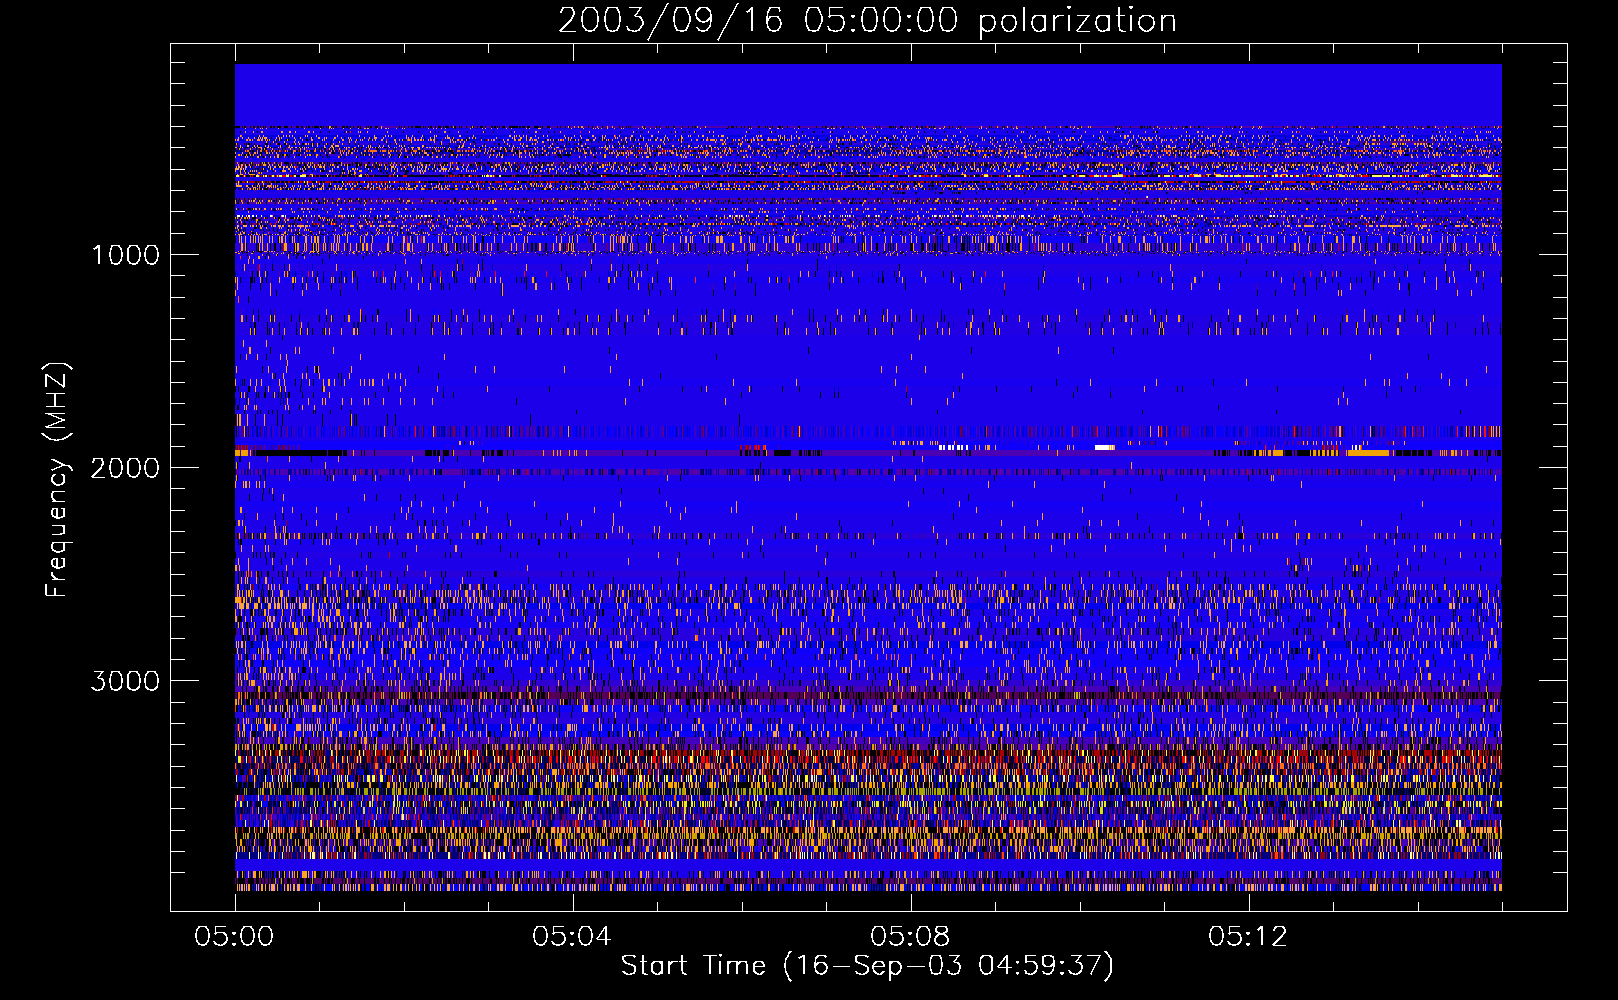This screenshot has width=1618, height=1000.
Task: Select the 1000 frequency tick label
Action: pos(125,255)
